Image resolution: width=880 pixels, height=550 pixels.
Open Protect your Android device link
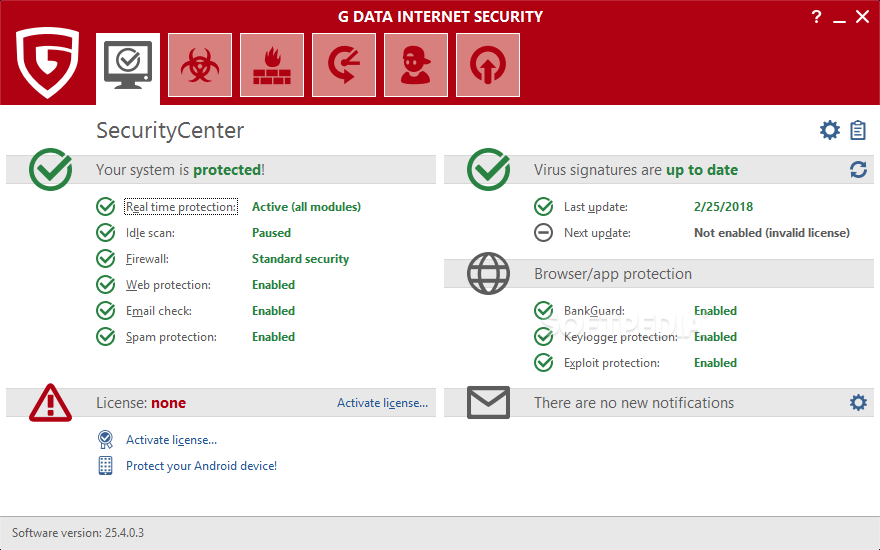point(201,466)
